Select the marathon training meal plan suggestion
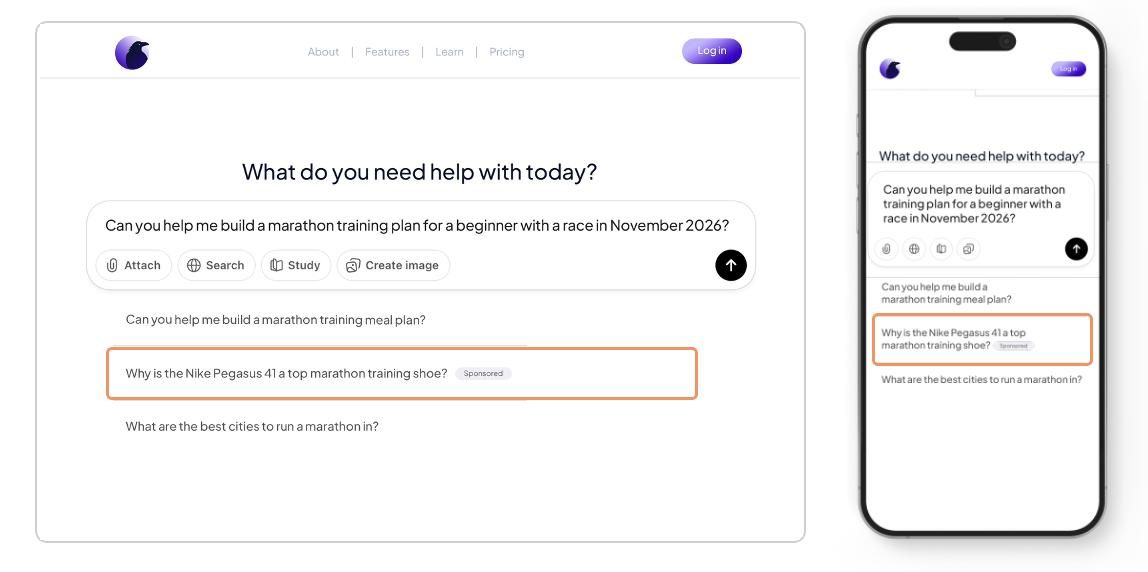The height and width of the screenshot is (572, 1148). tap(275, 320)
